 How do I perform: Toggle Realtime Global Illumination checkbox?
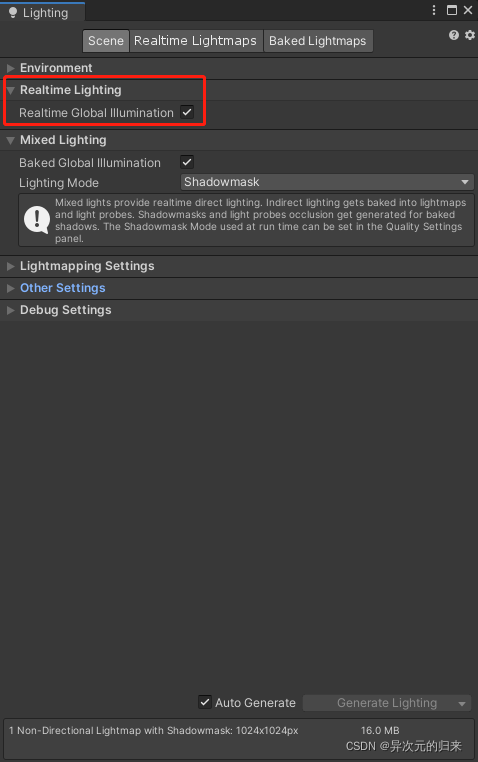point(187,112)
